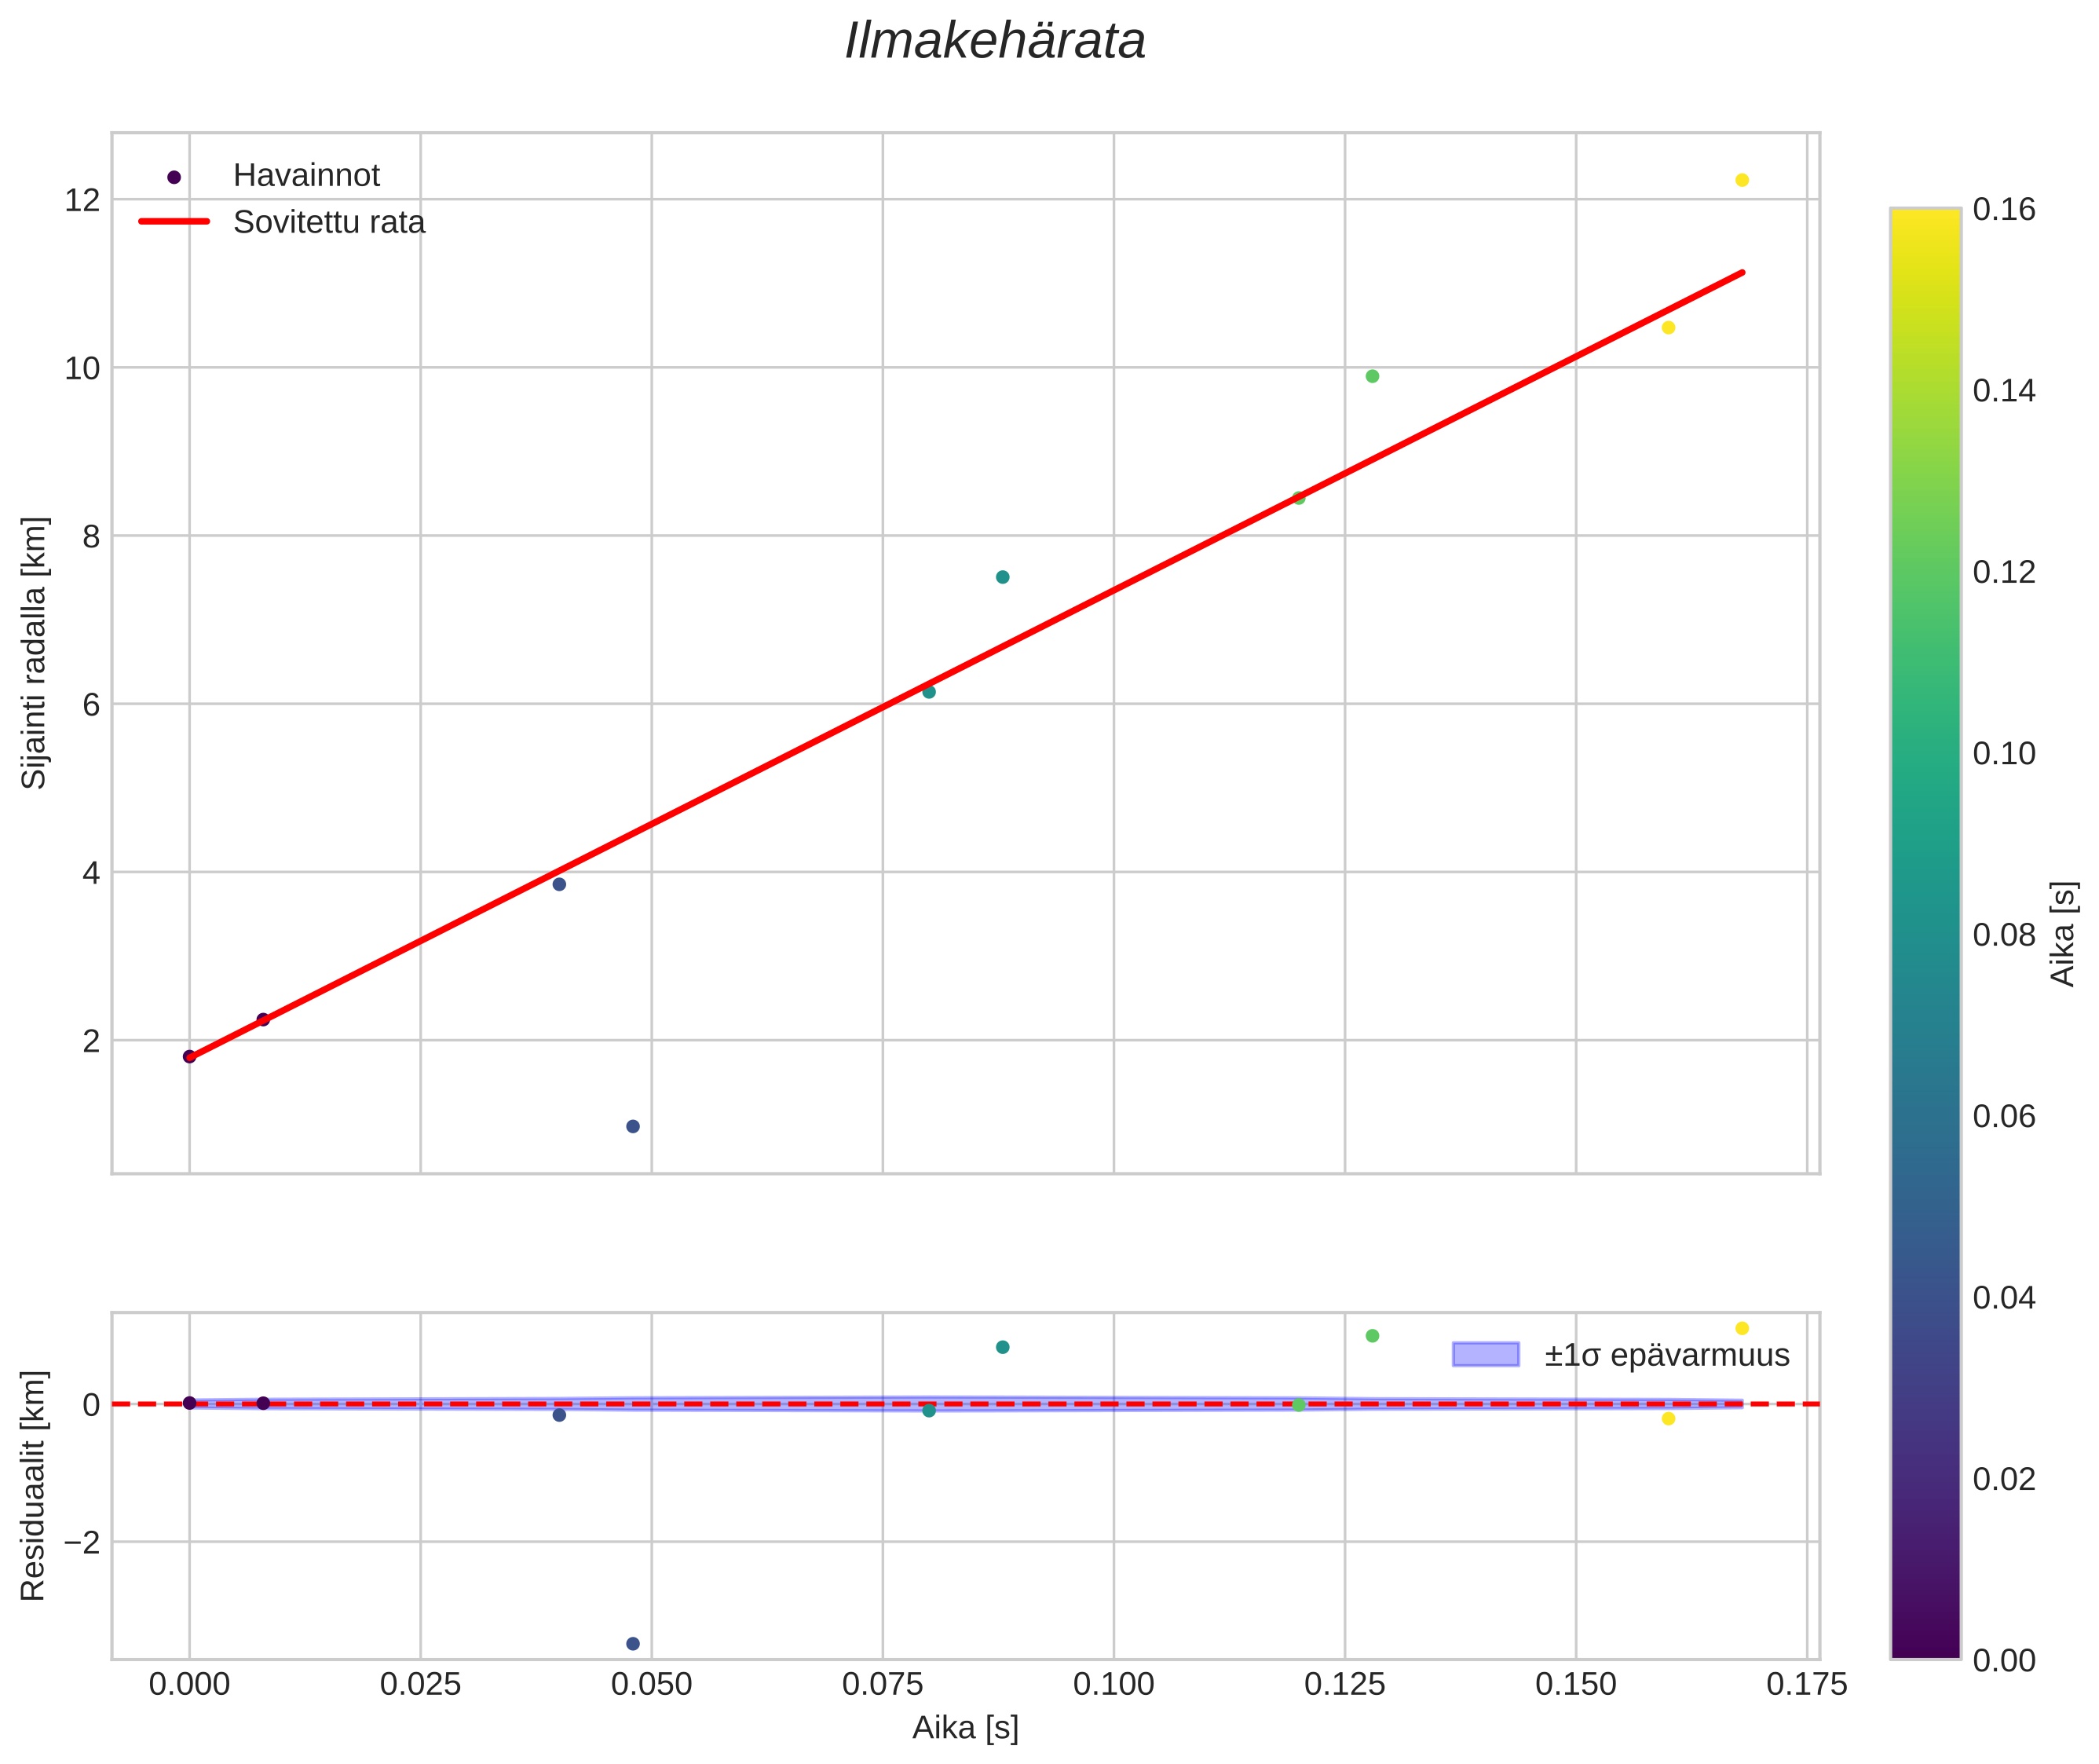
Task: Click the outlier residual point below −2
Action: (x=632, y=1643)
